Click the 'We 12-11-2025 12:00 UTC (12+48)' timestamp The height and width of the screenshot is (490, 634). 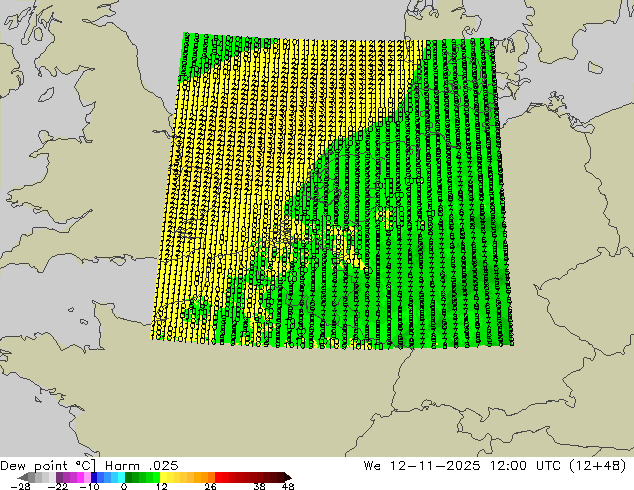pyautogui.click(x=495, y=466)
